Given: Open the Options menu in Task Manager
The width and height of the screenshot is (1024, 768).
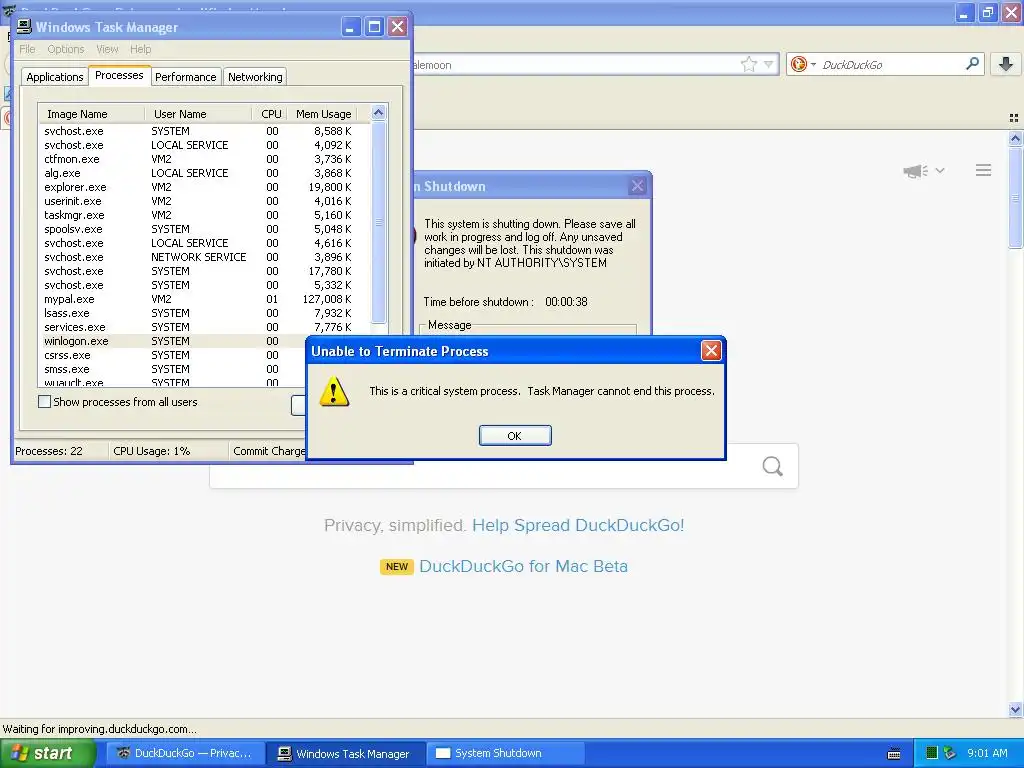Looking at the screenshot, I should click(x=65, y=49).
